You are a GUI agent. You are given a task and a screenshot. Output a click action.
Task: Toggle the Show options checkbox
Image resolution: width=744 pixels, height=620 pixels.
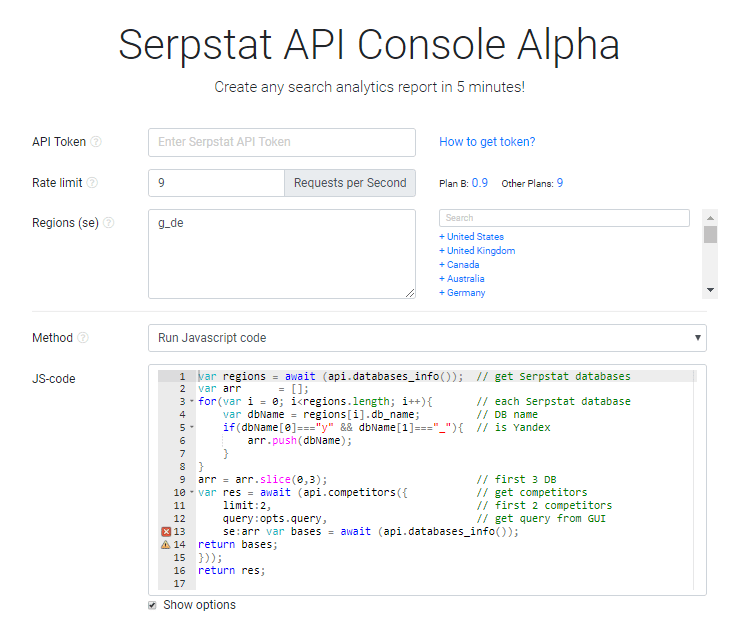tap(152, 605)
